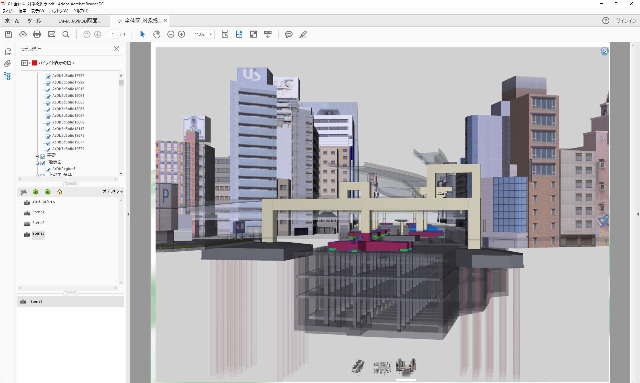Switch to the first inactive document tab
This screenshot has width=640, height=383.
[79, 20]
